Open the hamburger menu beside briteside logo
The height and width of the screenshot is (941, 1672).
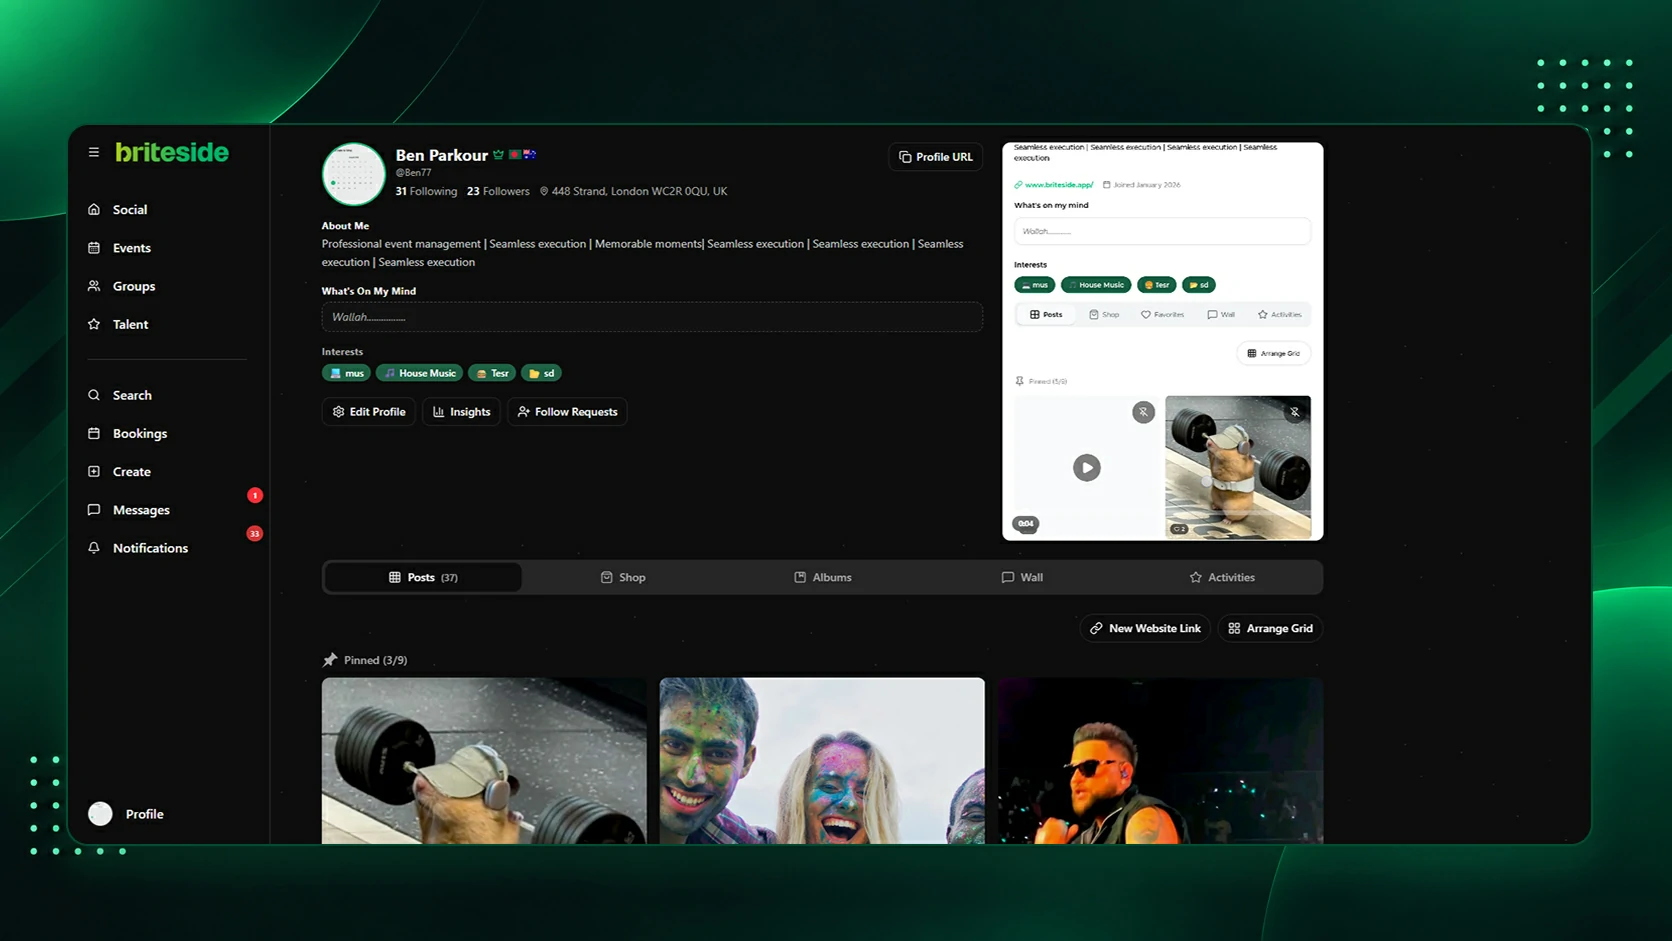point(94,152)
